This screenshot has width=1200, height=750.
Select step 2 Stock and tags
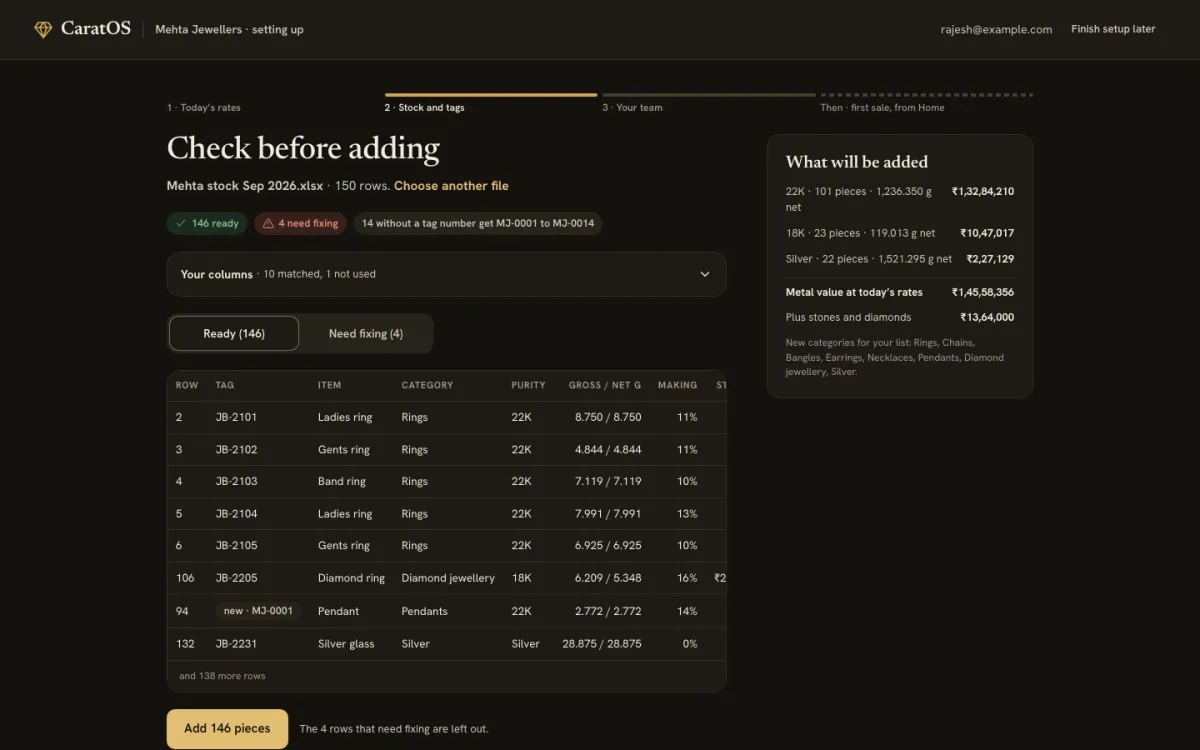tap(424, 108)
